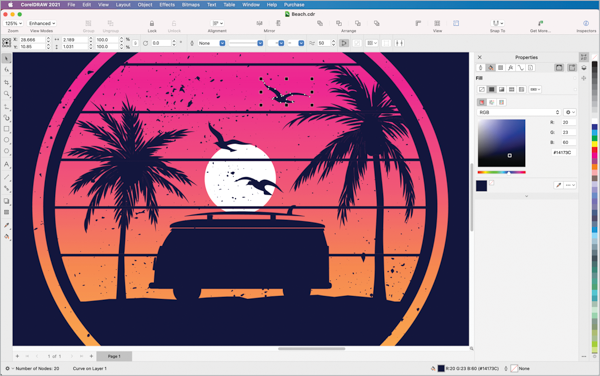
Task: Open the Window menu
Action: click(251, 5)
